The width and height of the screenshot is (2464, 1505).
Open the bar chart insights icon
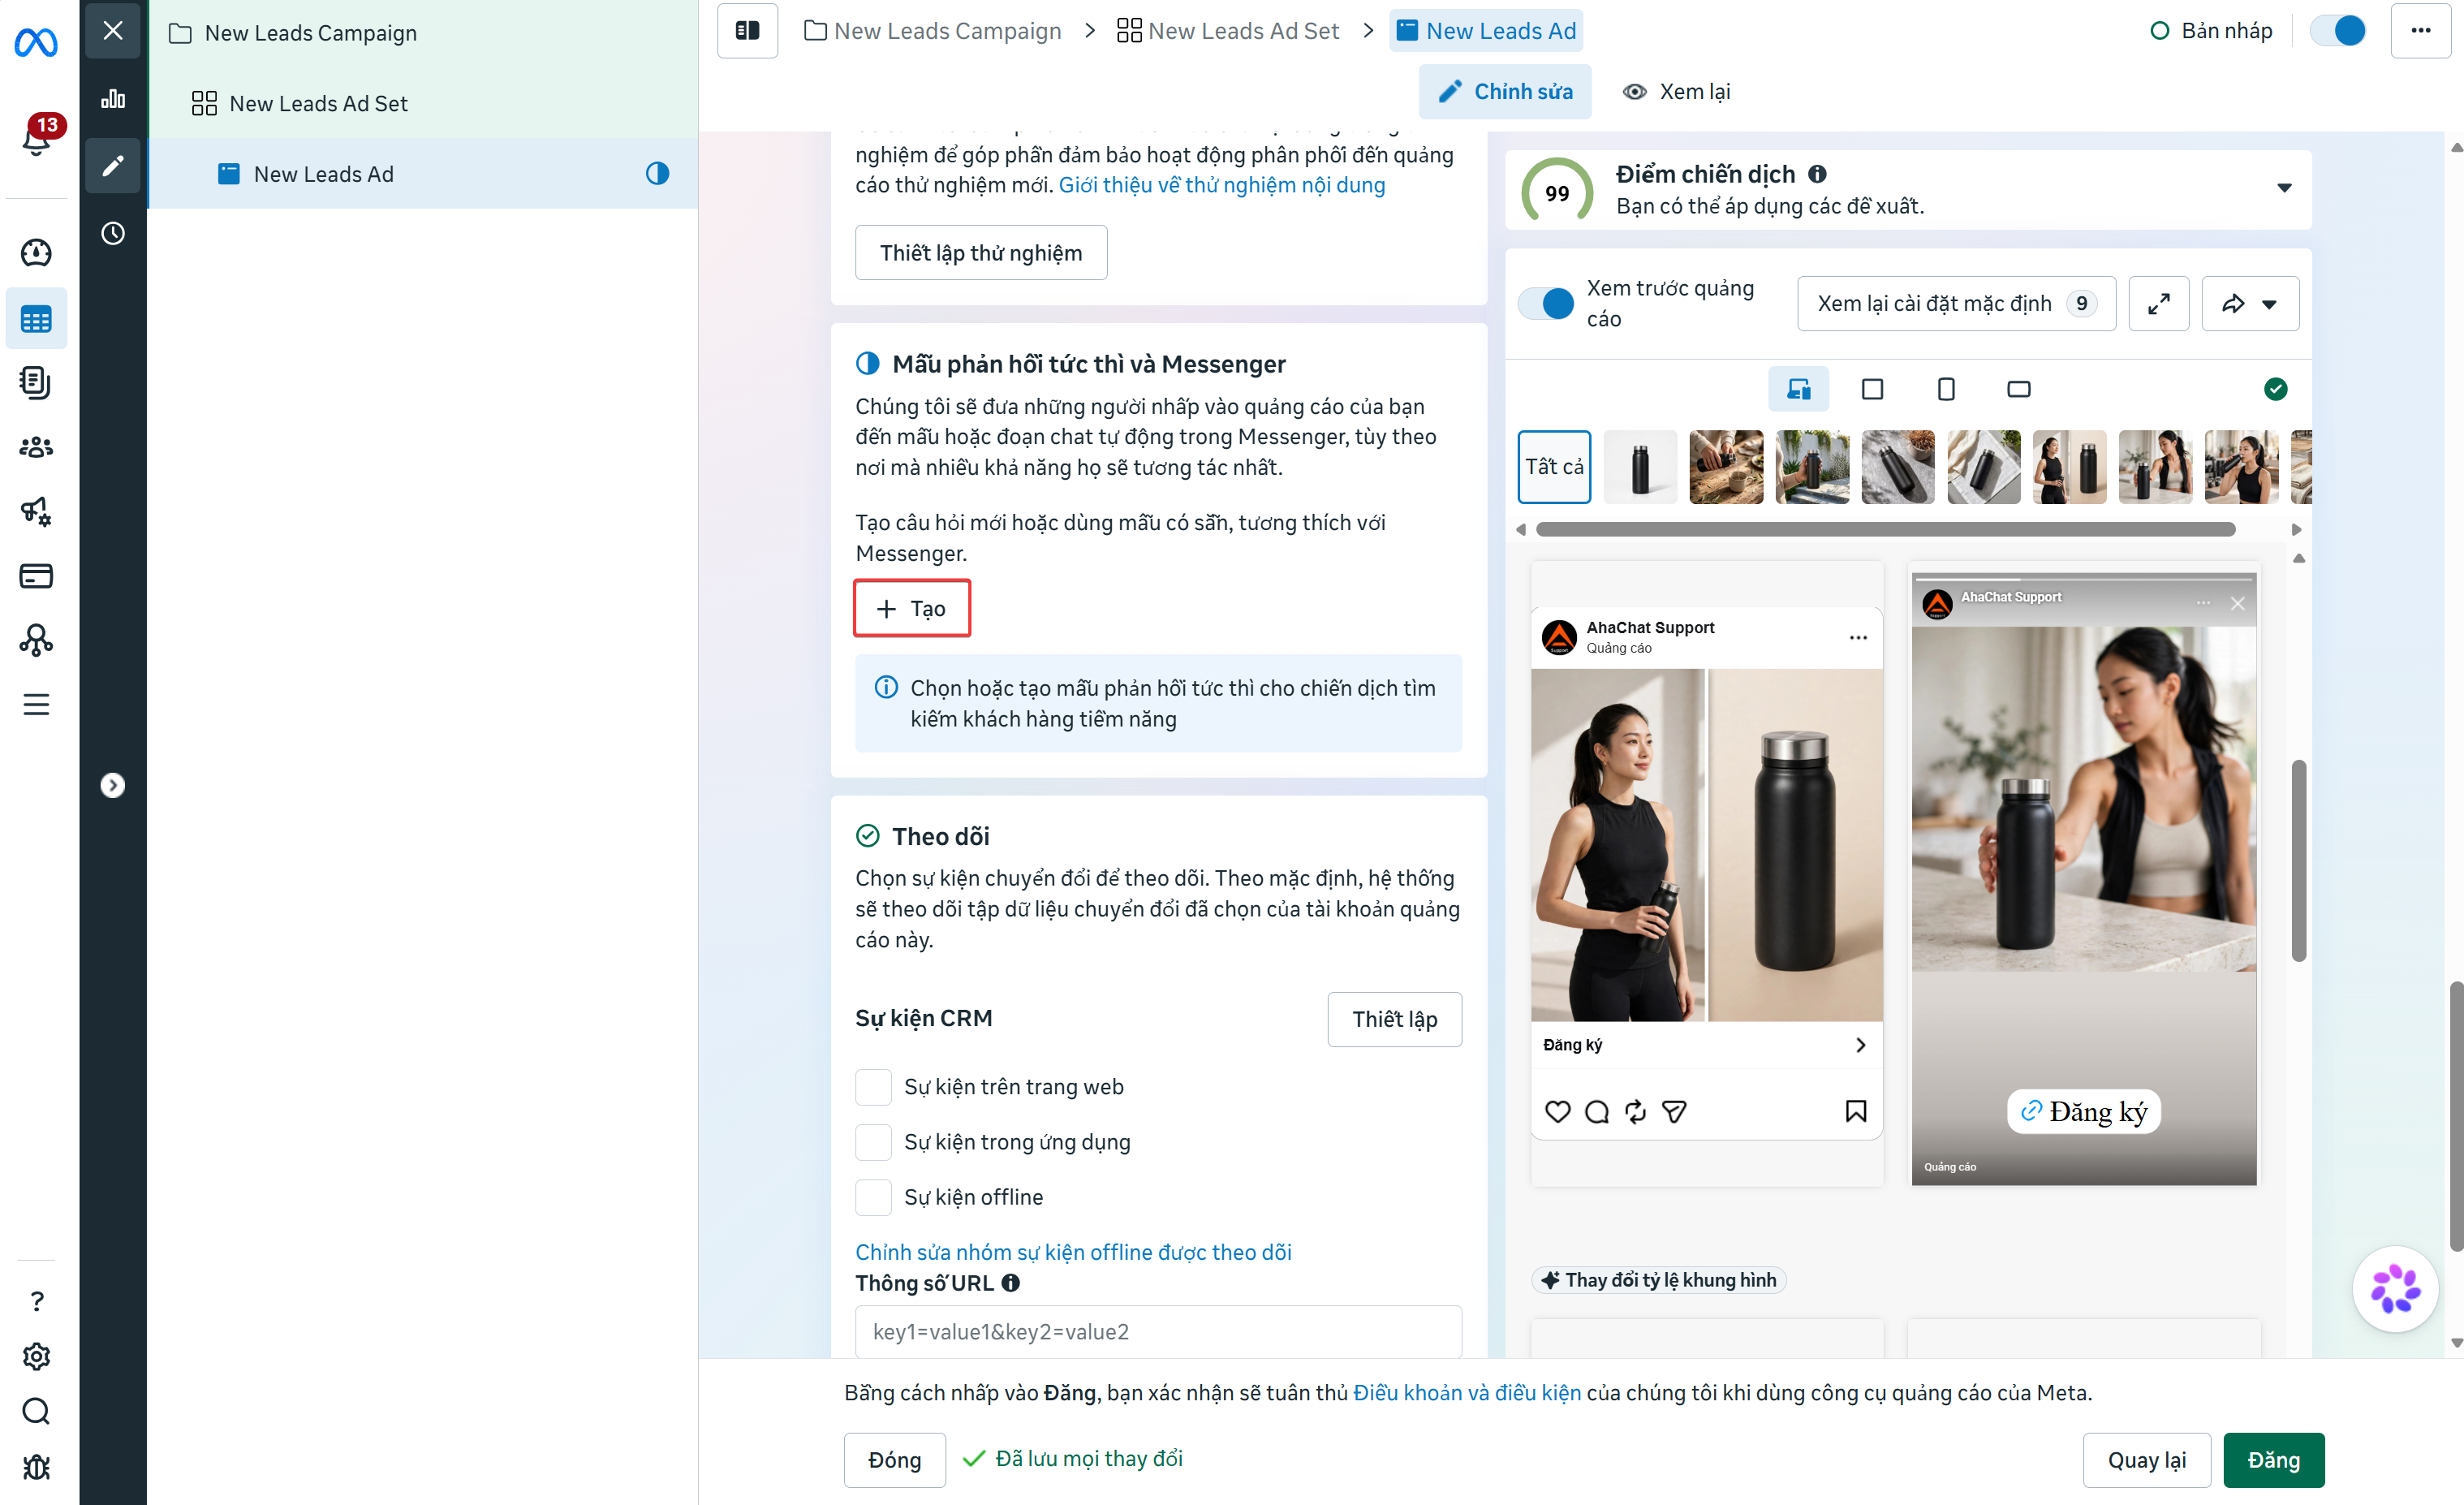click(x=113, y=98)
